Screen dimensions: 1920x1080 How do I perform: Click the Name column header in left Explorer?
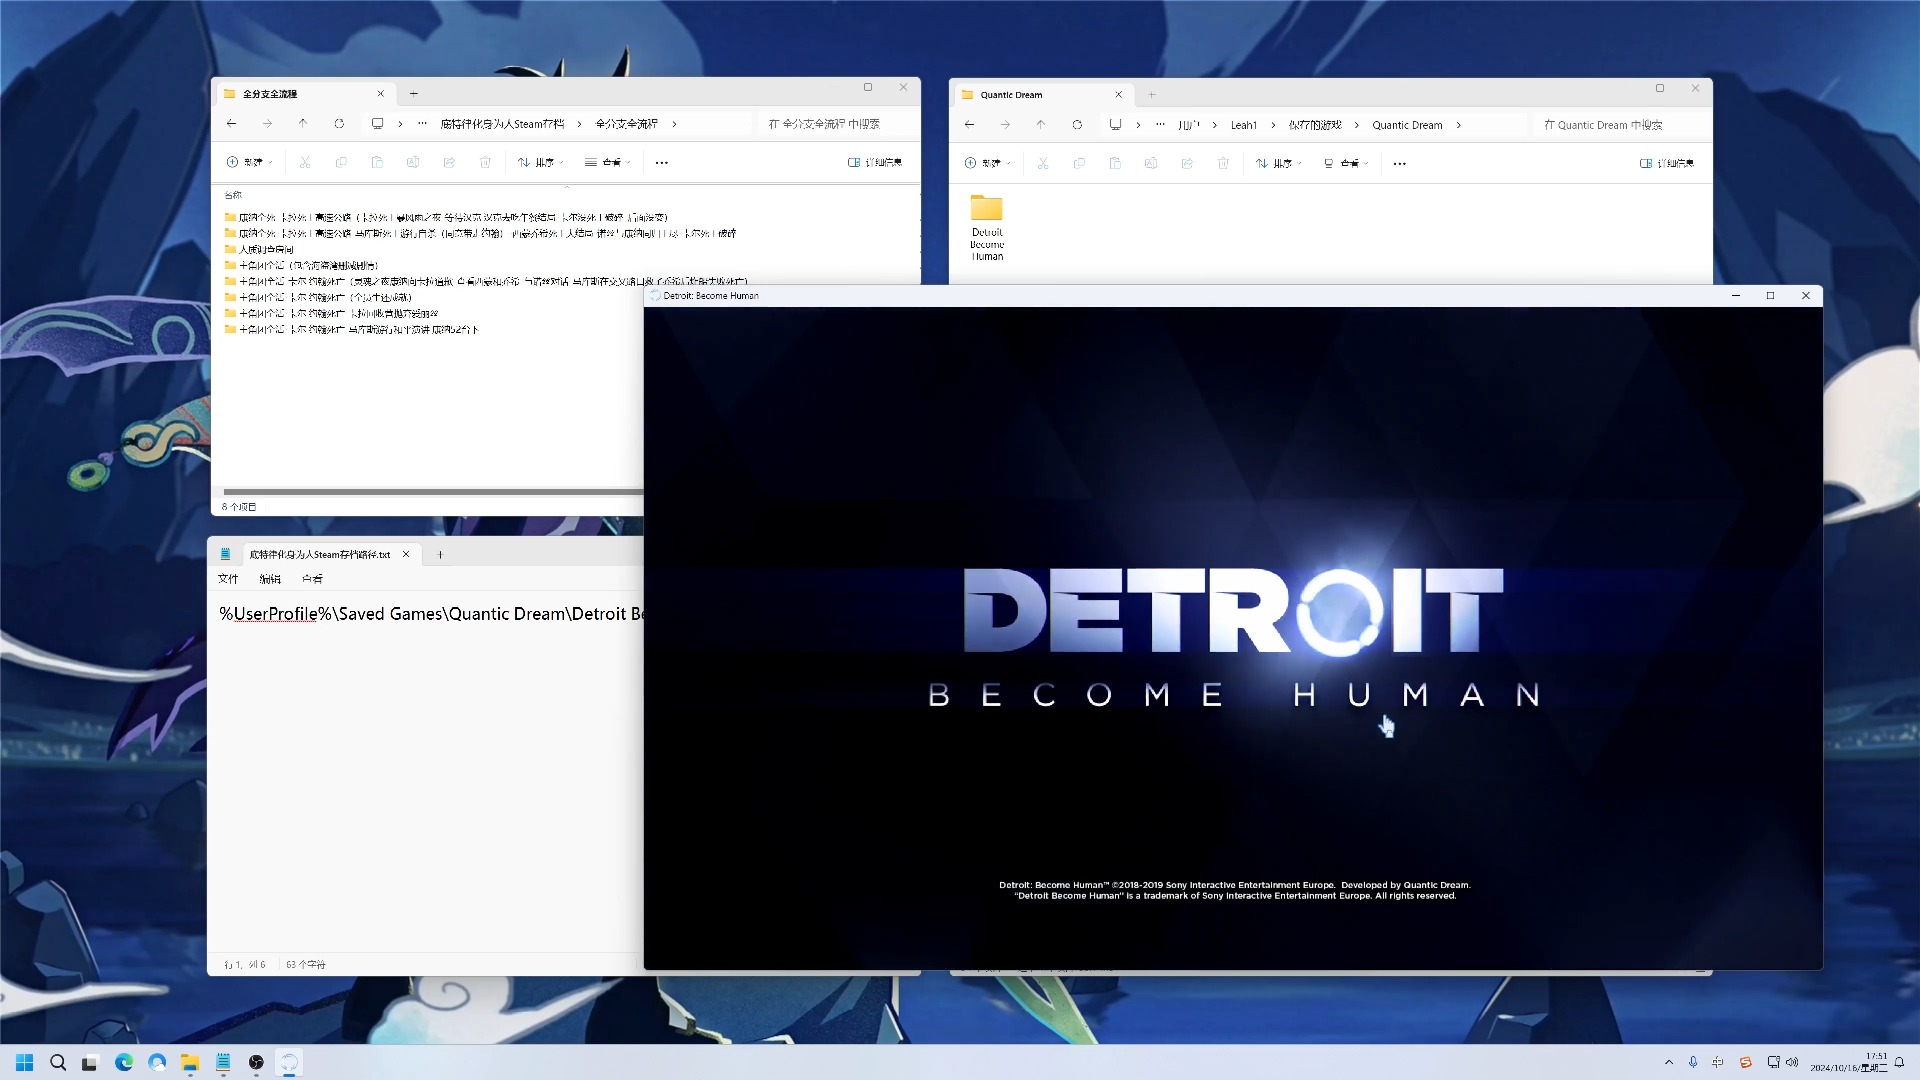[233, 195]
